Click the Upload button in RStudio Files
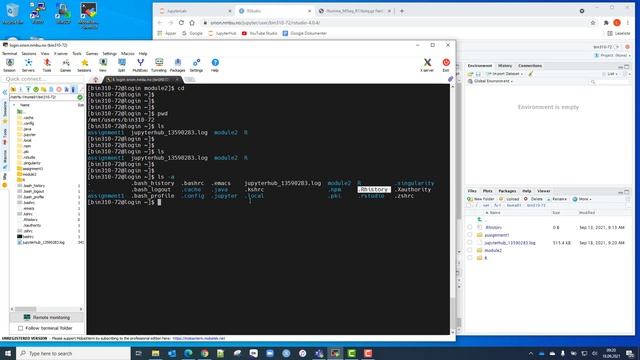Viewport: 640px width, 360px height. click(509, 199)
